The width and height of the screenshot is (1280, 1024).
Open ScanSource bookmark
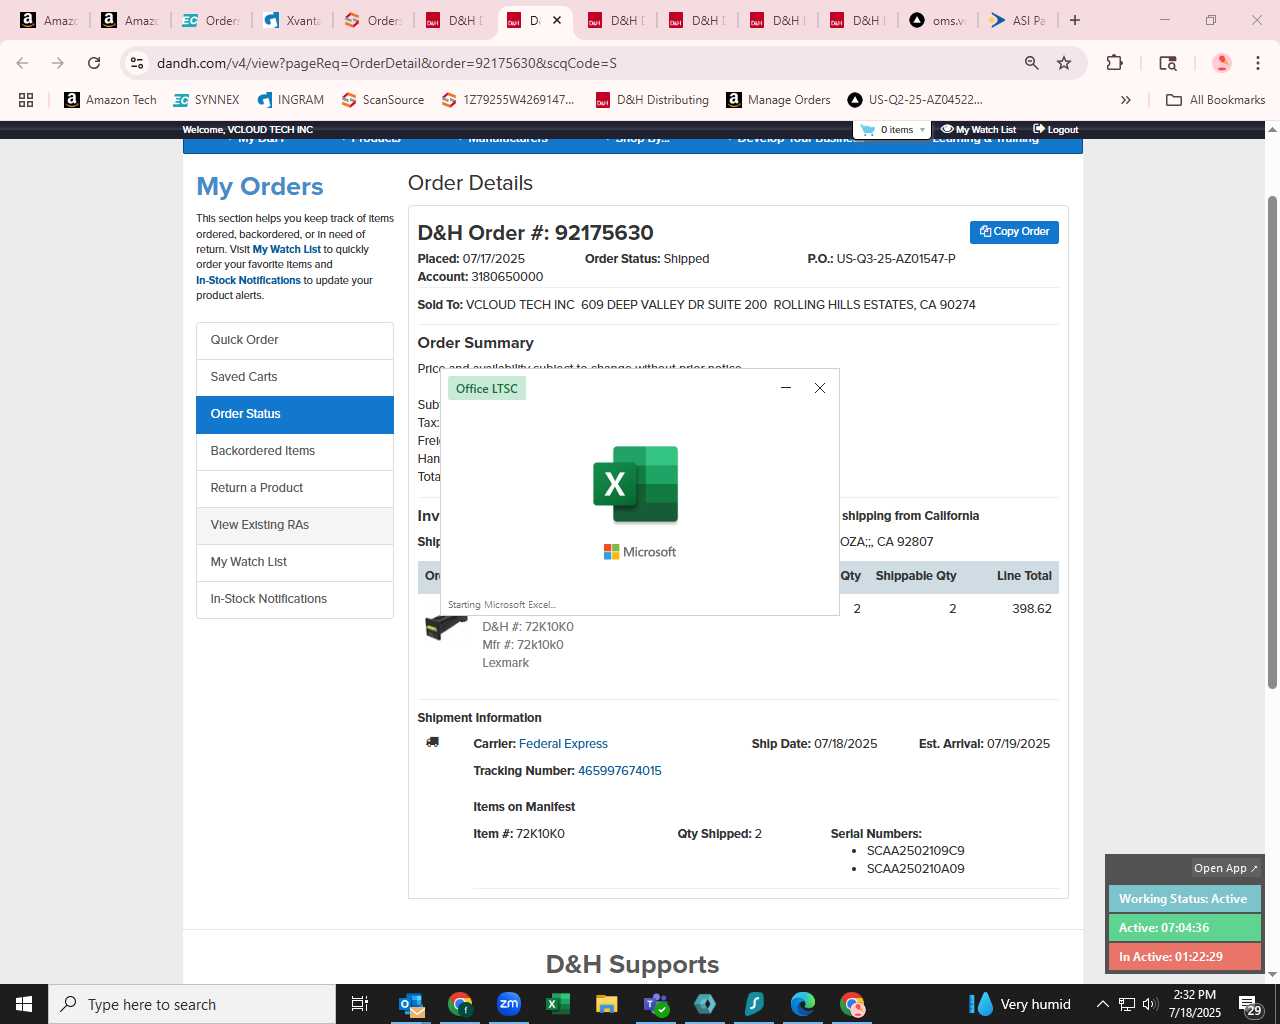coord(382,100)
